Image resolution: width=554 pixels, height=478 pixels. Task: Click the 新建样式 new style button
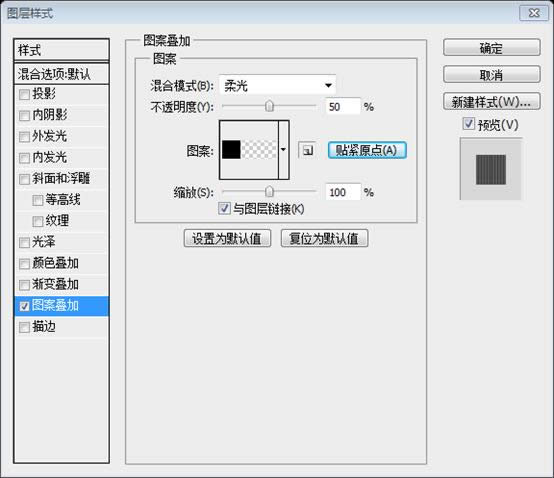[491, 102]
